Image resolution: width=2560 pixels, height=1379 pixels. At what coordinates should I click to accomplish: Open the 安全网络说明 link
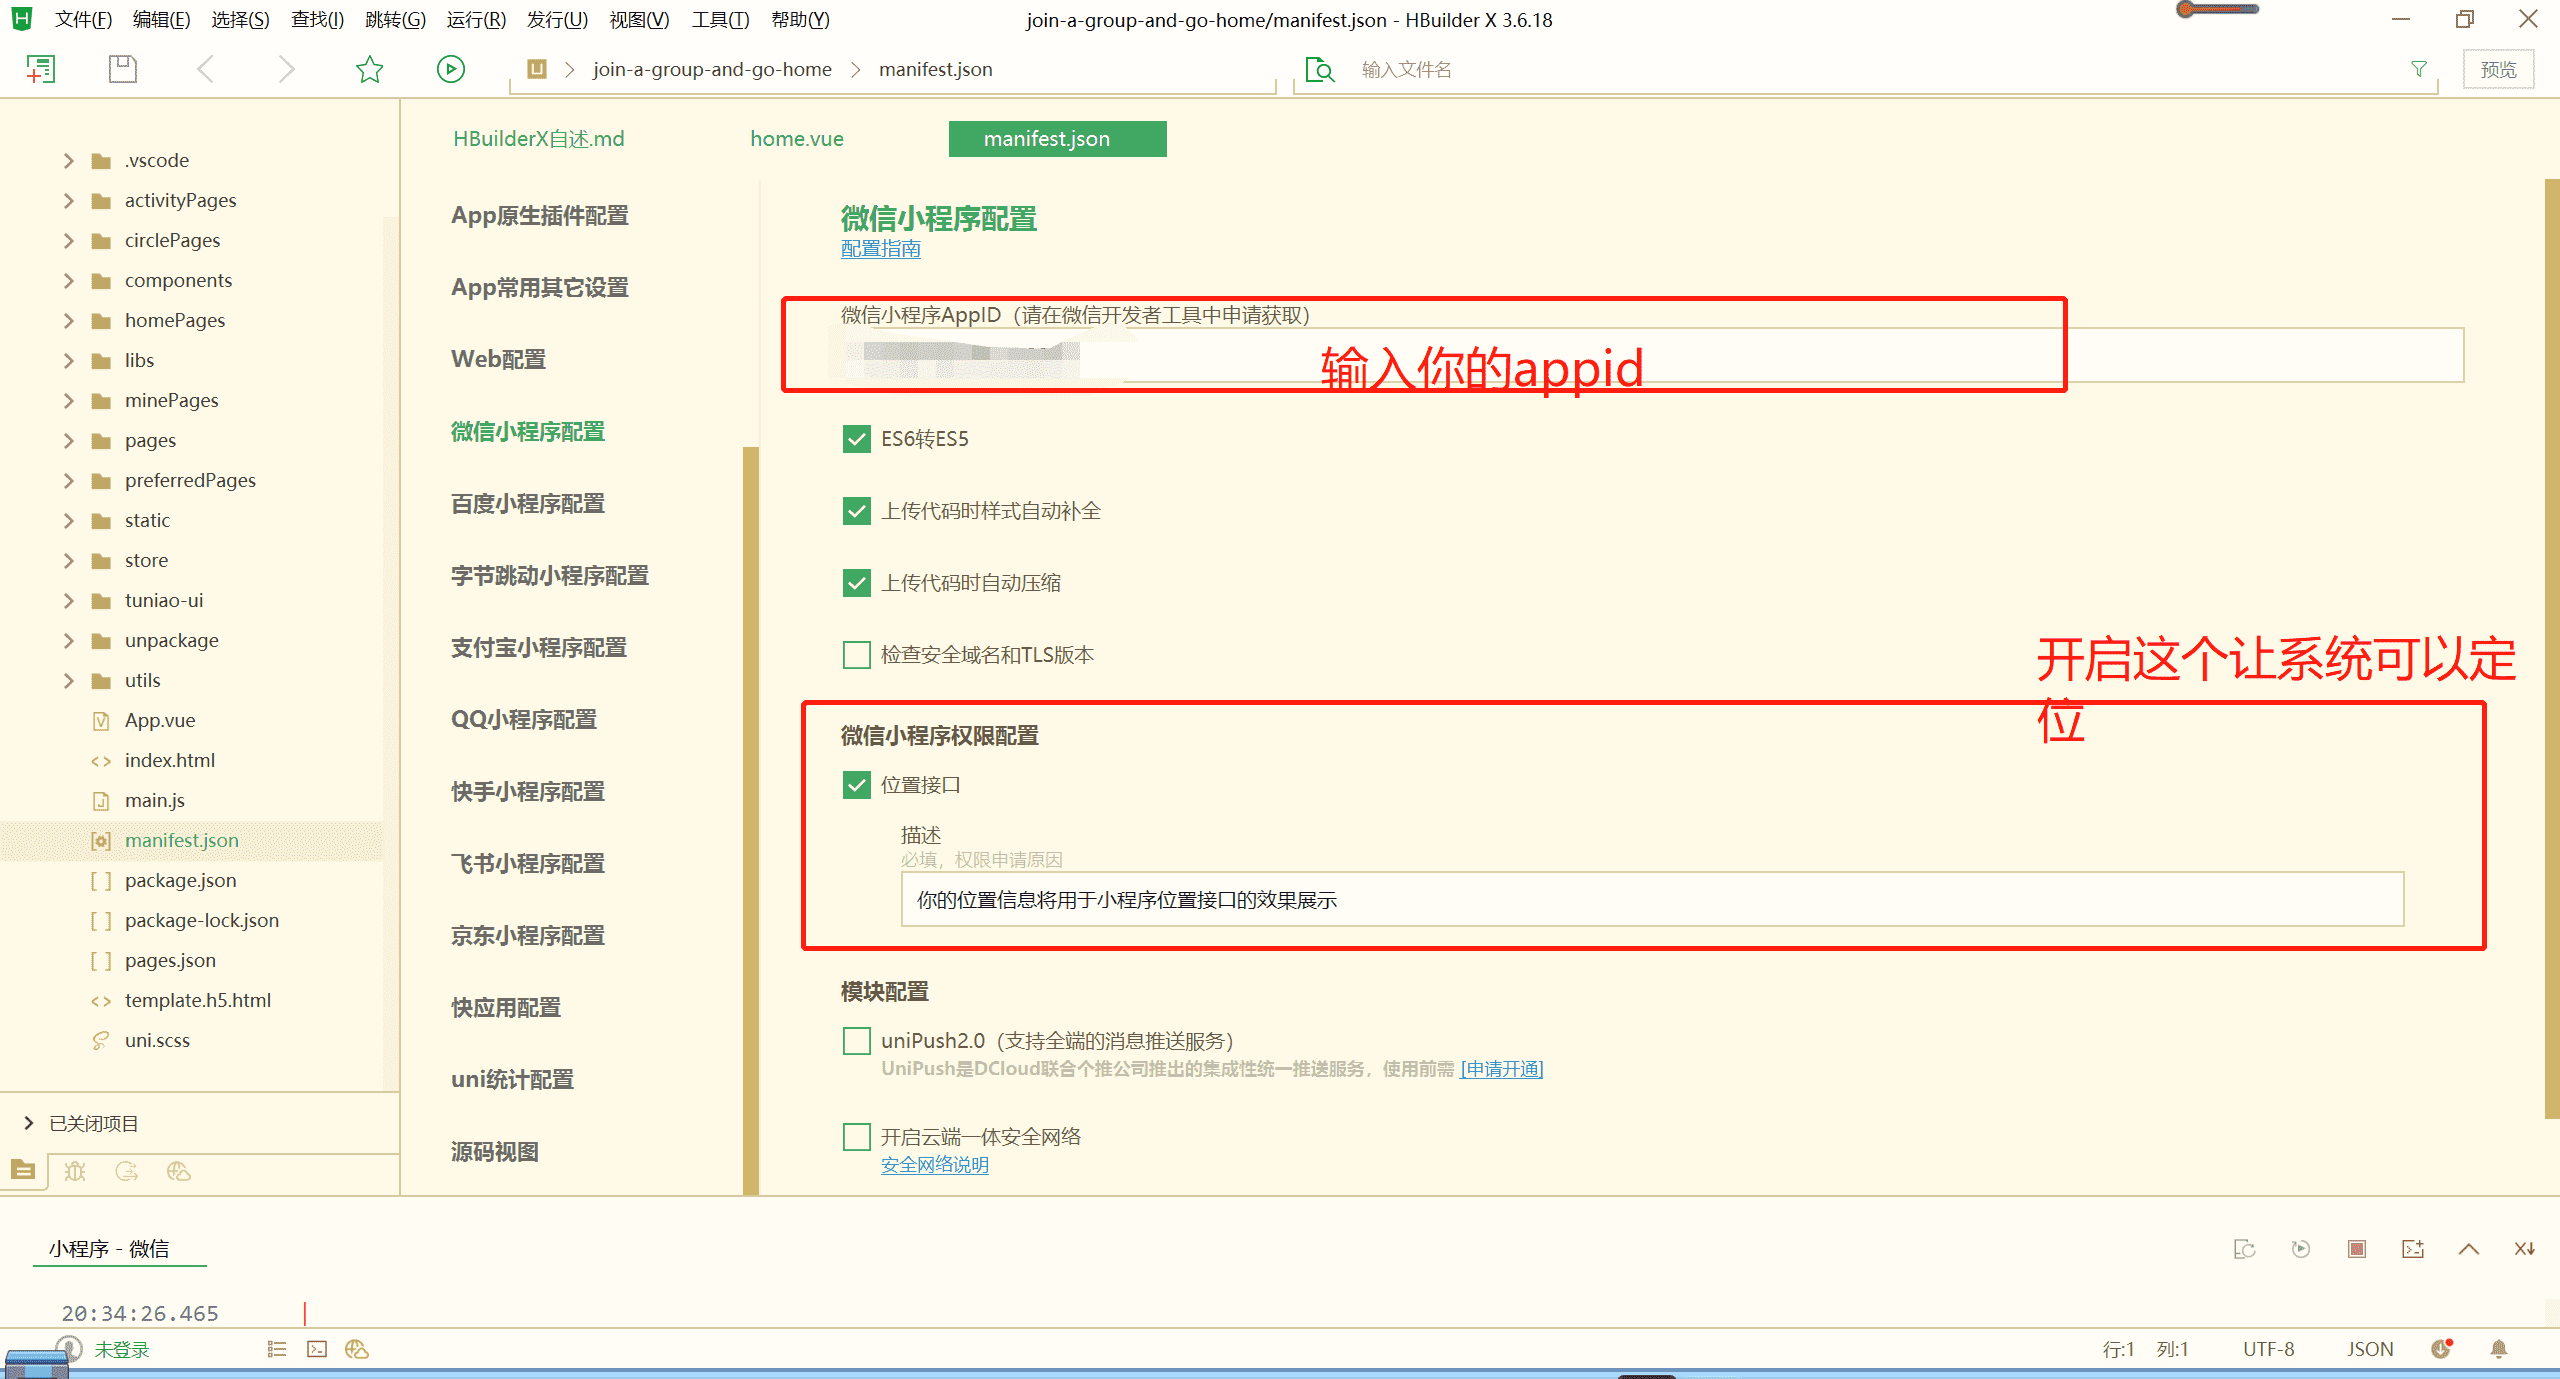tap(934, 1165)
